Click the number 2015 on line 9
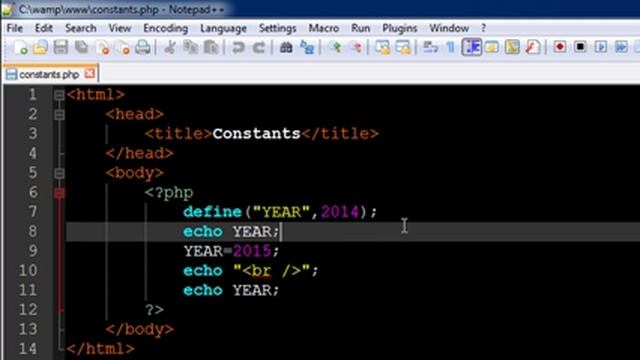The image size is (640, 360). point(252,251)
